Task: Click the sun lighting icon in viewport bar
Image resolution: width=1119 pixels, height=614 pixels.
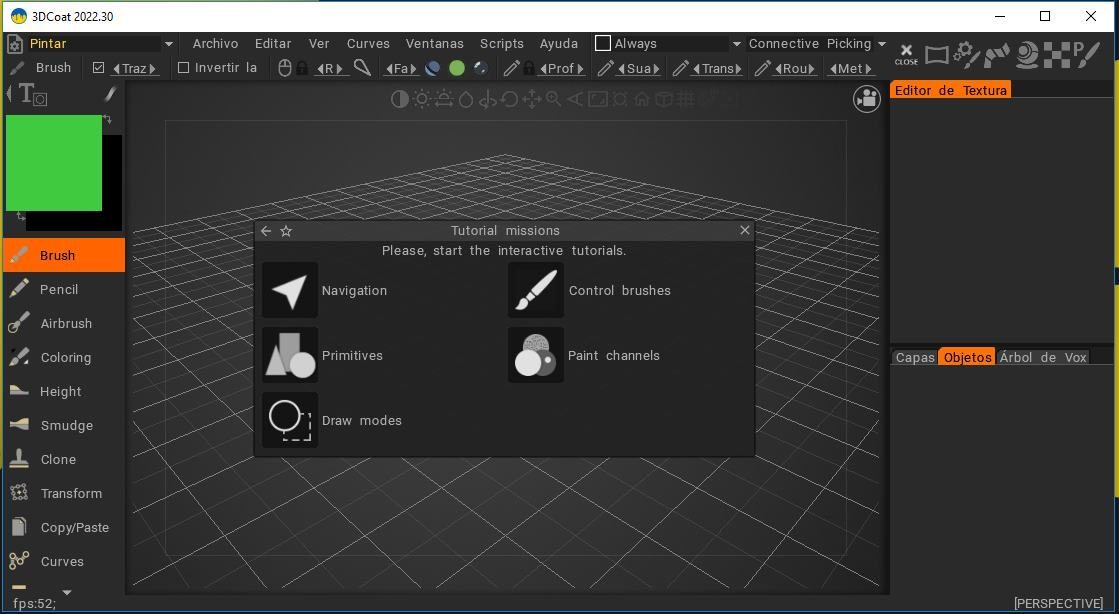Action: click(x=422, y=99)
